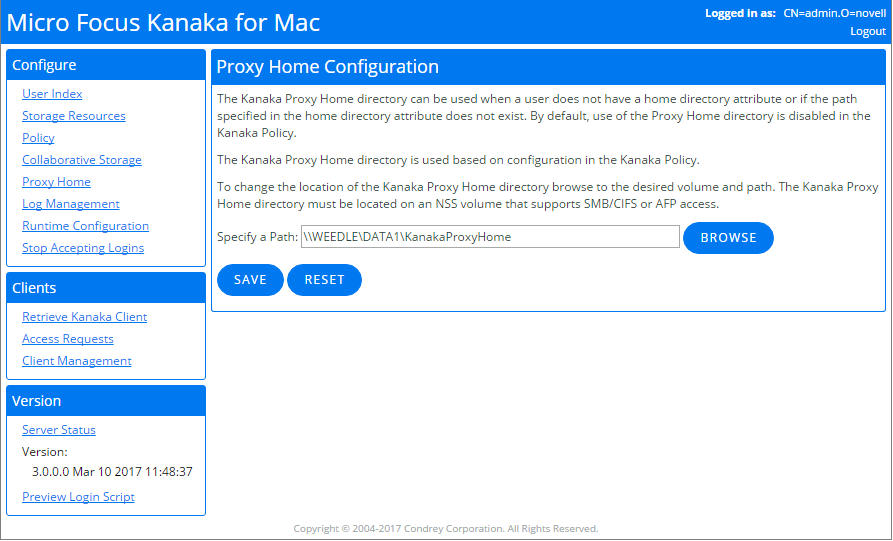Screen dimensions: 893x541
Task: Open Preview Login Script link
Action: coord(78,497)
